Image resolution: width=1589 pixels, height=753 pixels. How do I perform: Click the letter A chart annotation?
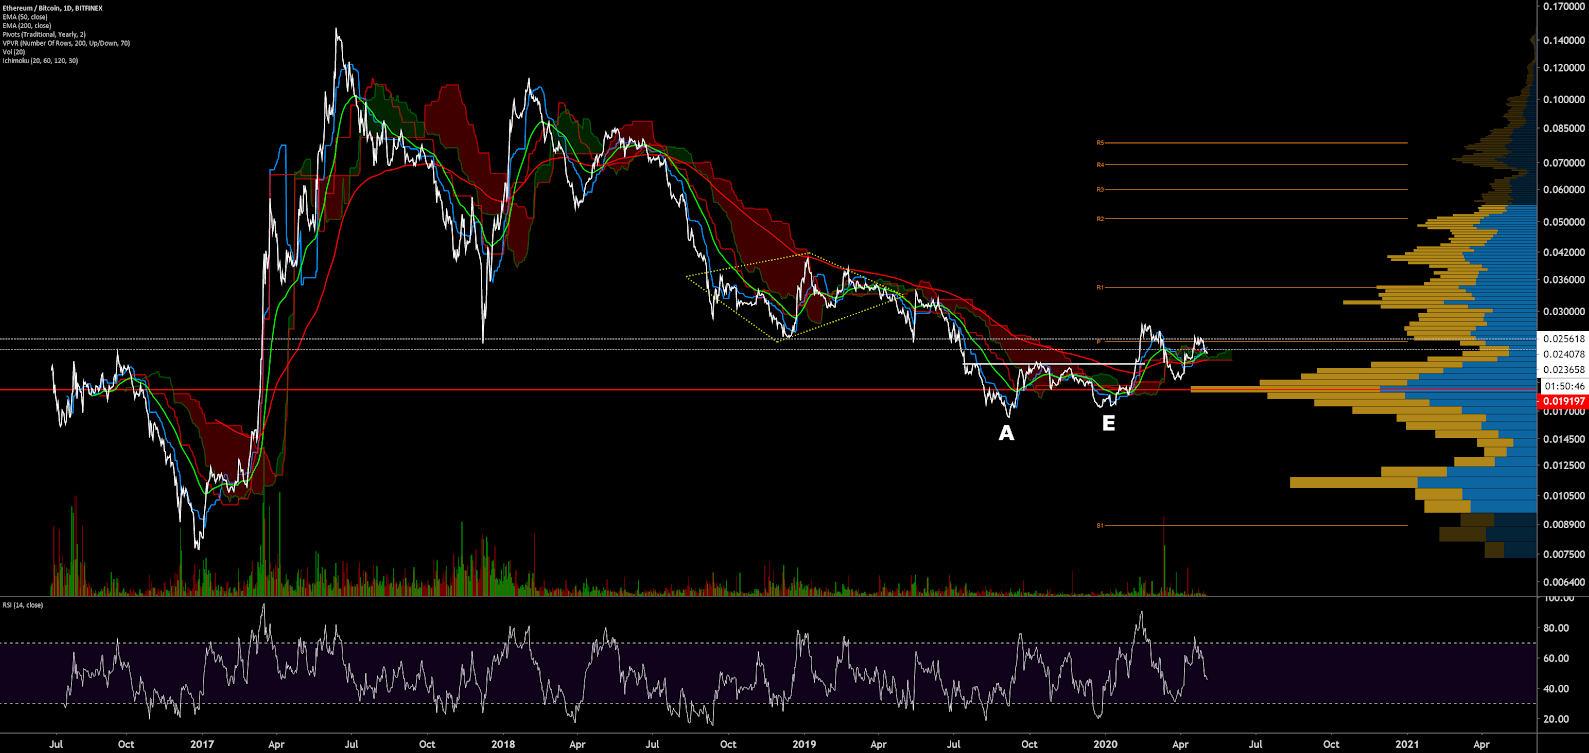pyautogui.click(x=1006, y=433)
